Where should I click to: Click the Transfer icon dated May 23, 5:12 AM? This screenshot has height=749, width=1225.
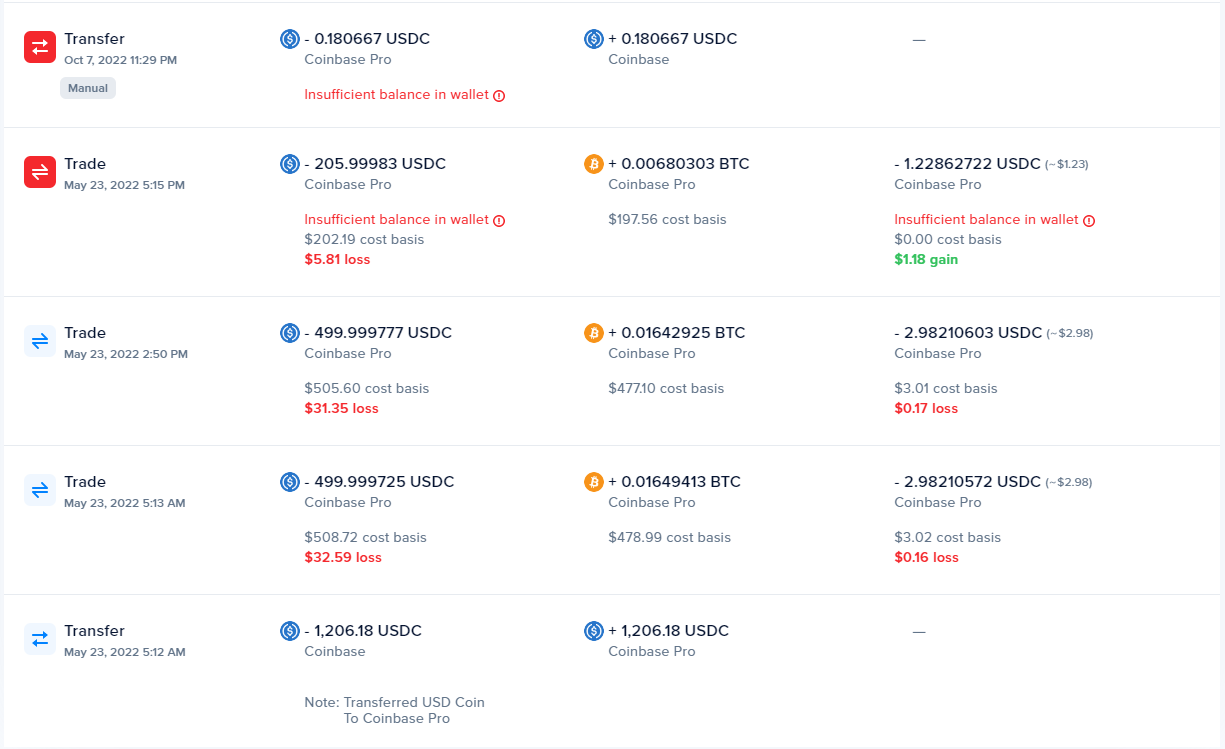(x=40, y=639)
